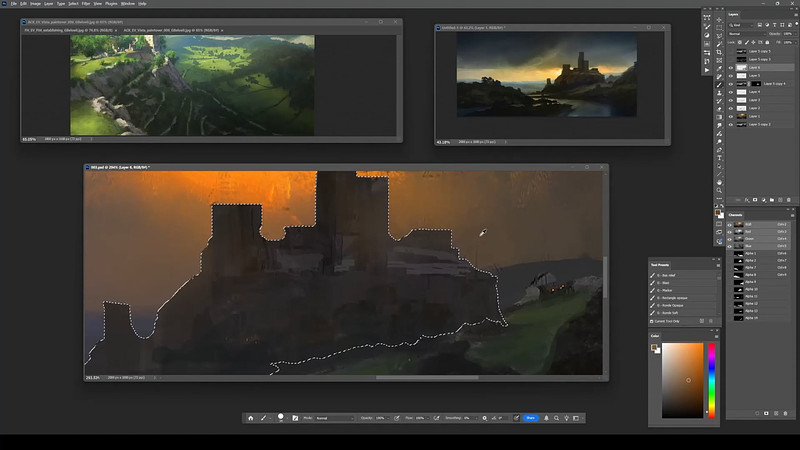Select the Layer 2 row
Image resolution: width=800 pixels, height=450 pixels.
coord(760,108)
